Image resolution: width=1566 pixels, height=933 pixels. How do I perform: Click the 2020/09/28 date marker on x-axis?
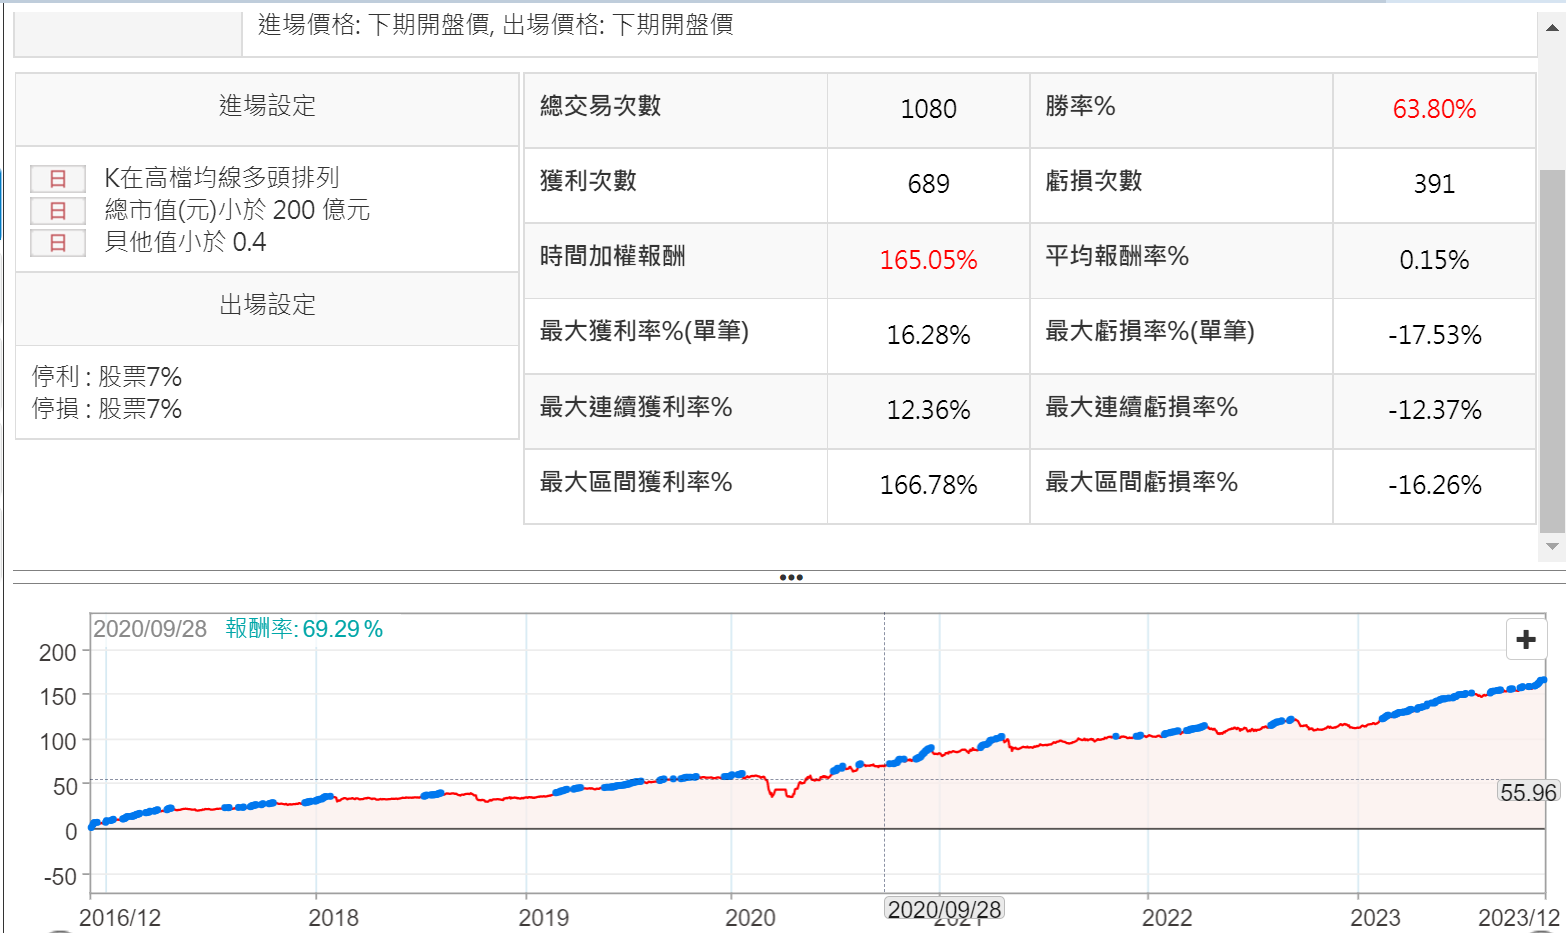[x=944, y=909]
